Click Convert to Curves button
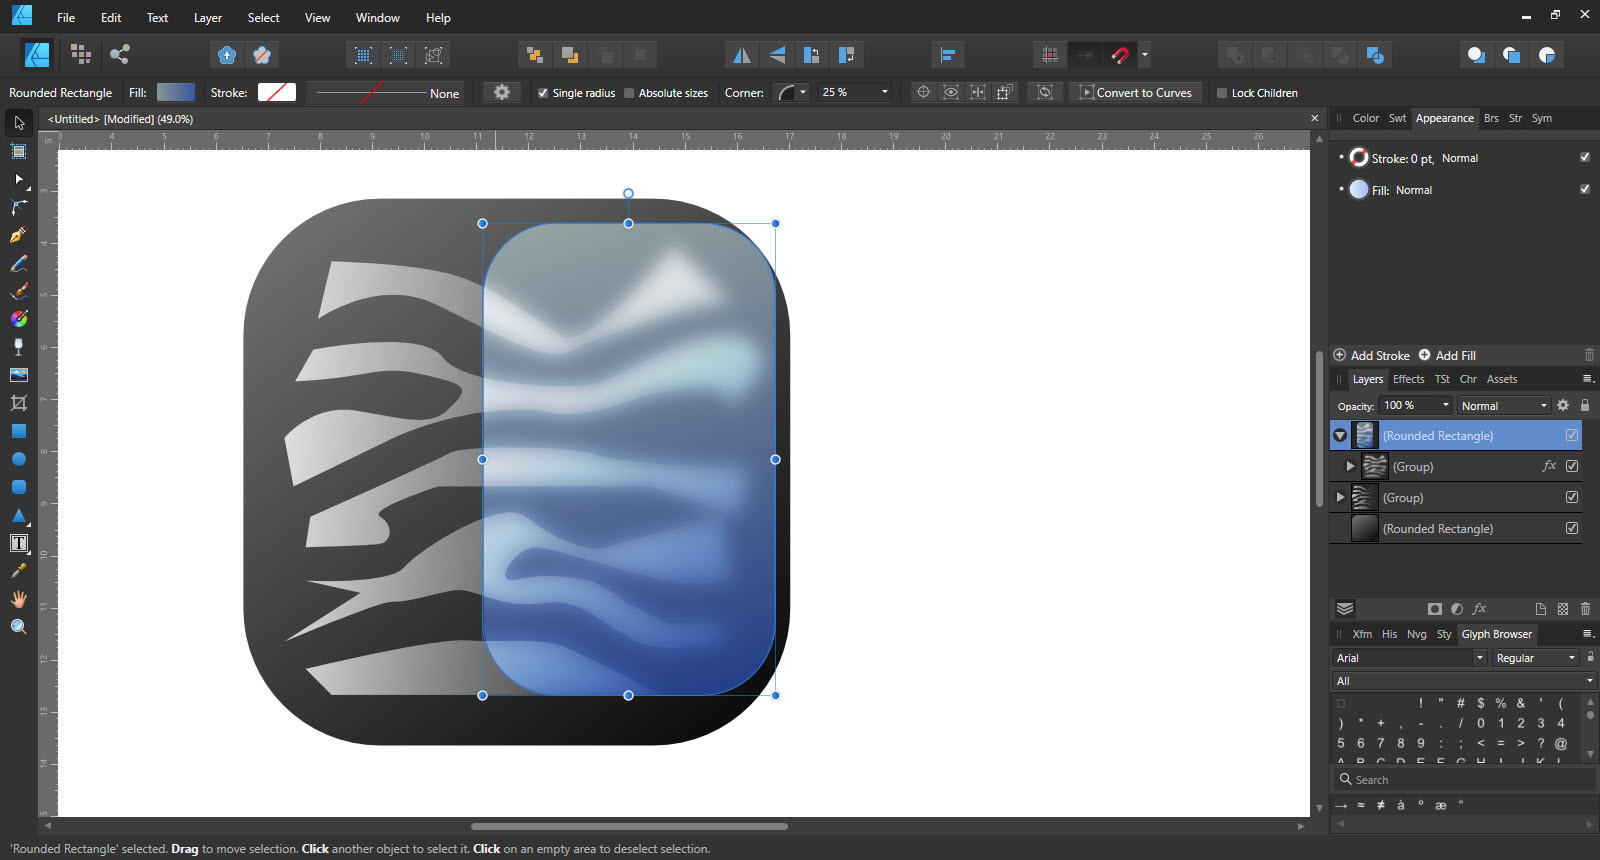 [1135, 92]
